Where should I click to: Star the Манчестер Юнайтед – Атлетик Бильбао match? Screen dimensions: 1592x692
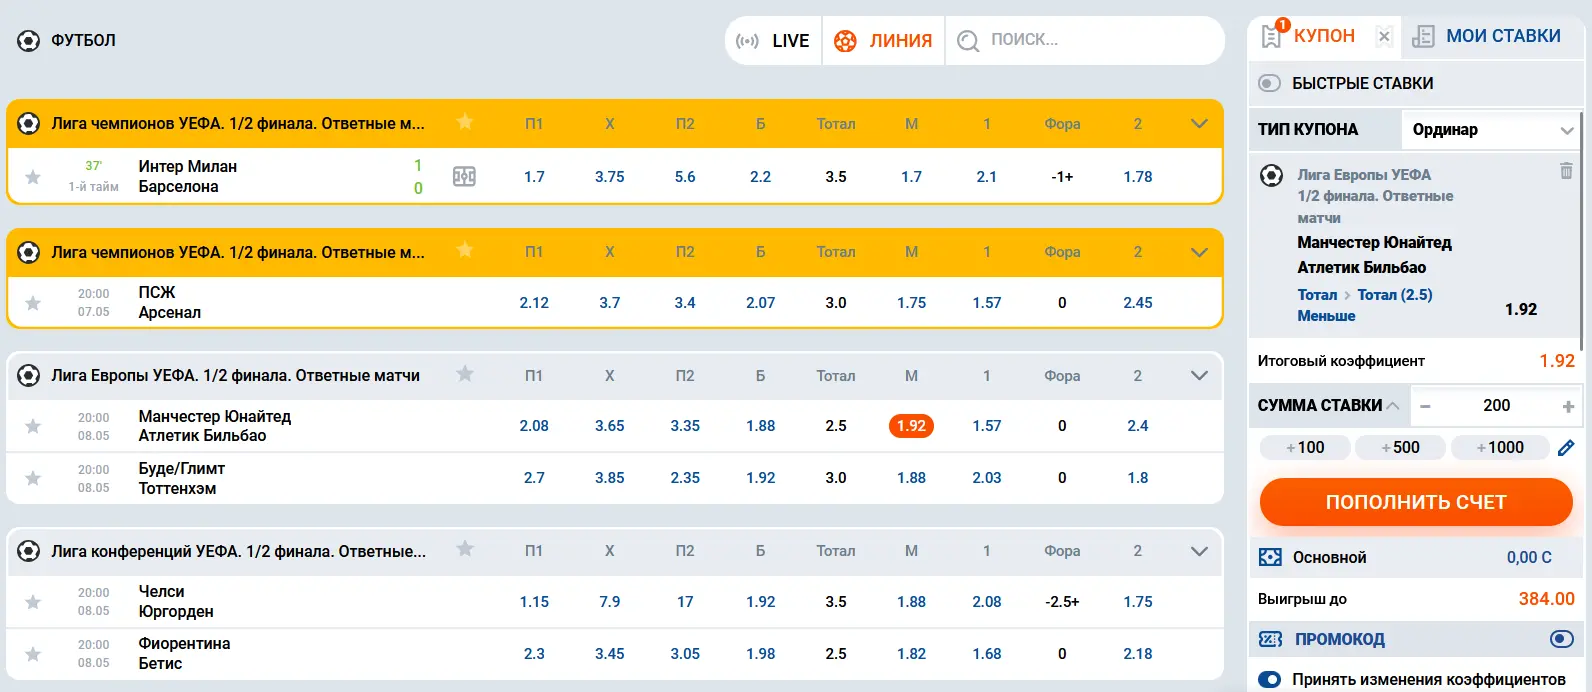point(33,426)
